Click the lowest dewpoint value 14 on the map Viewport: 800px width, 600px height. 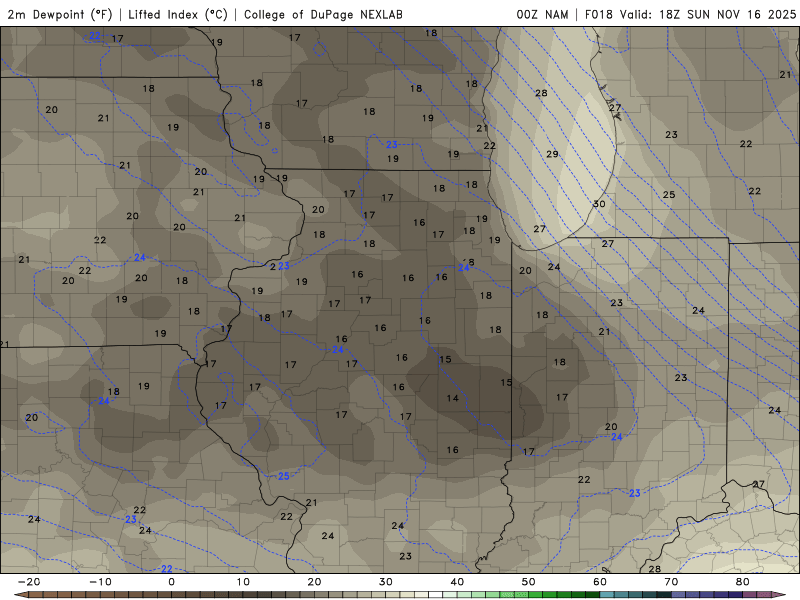[453, 398]
